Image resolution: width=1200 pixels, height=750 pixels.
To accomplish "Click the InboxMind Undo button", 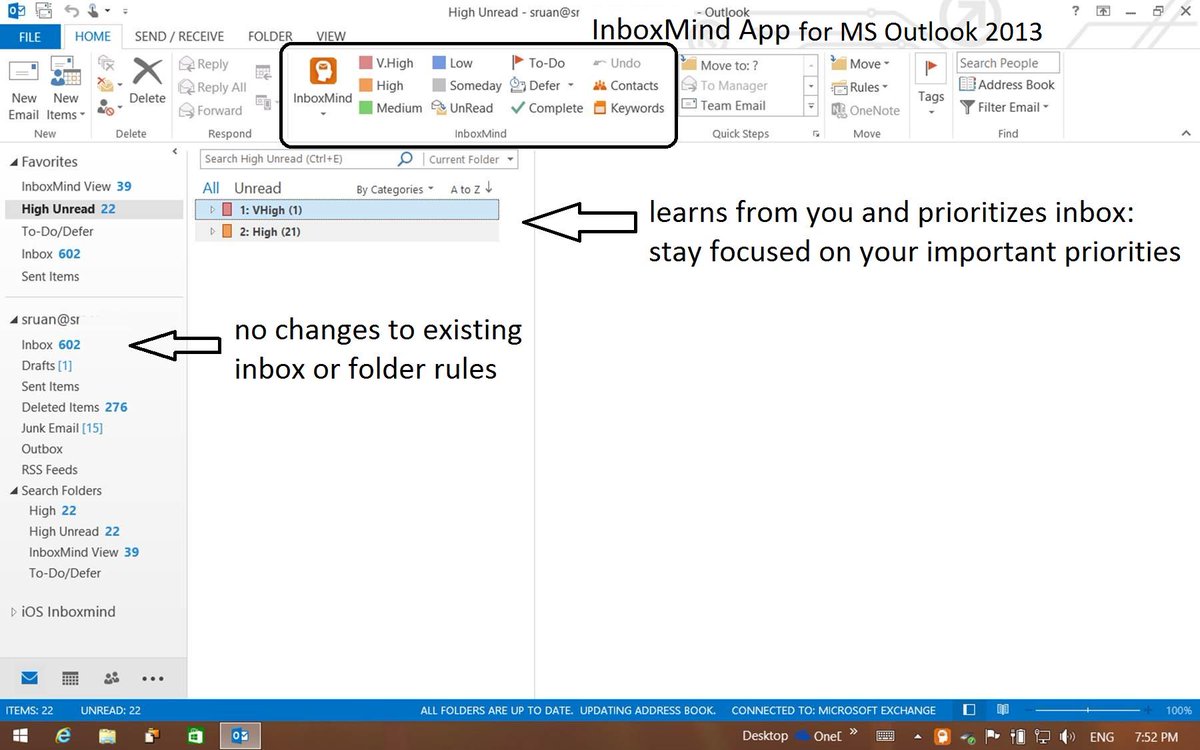I will click(617, 63).
